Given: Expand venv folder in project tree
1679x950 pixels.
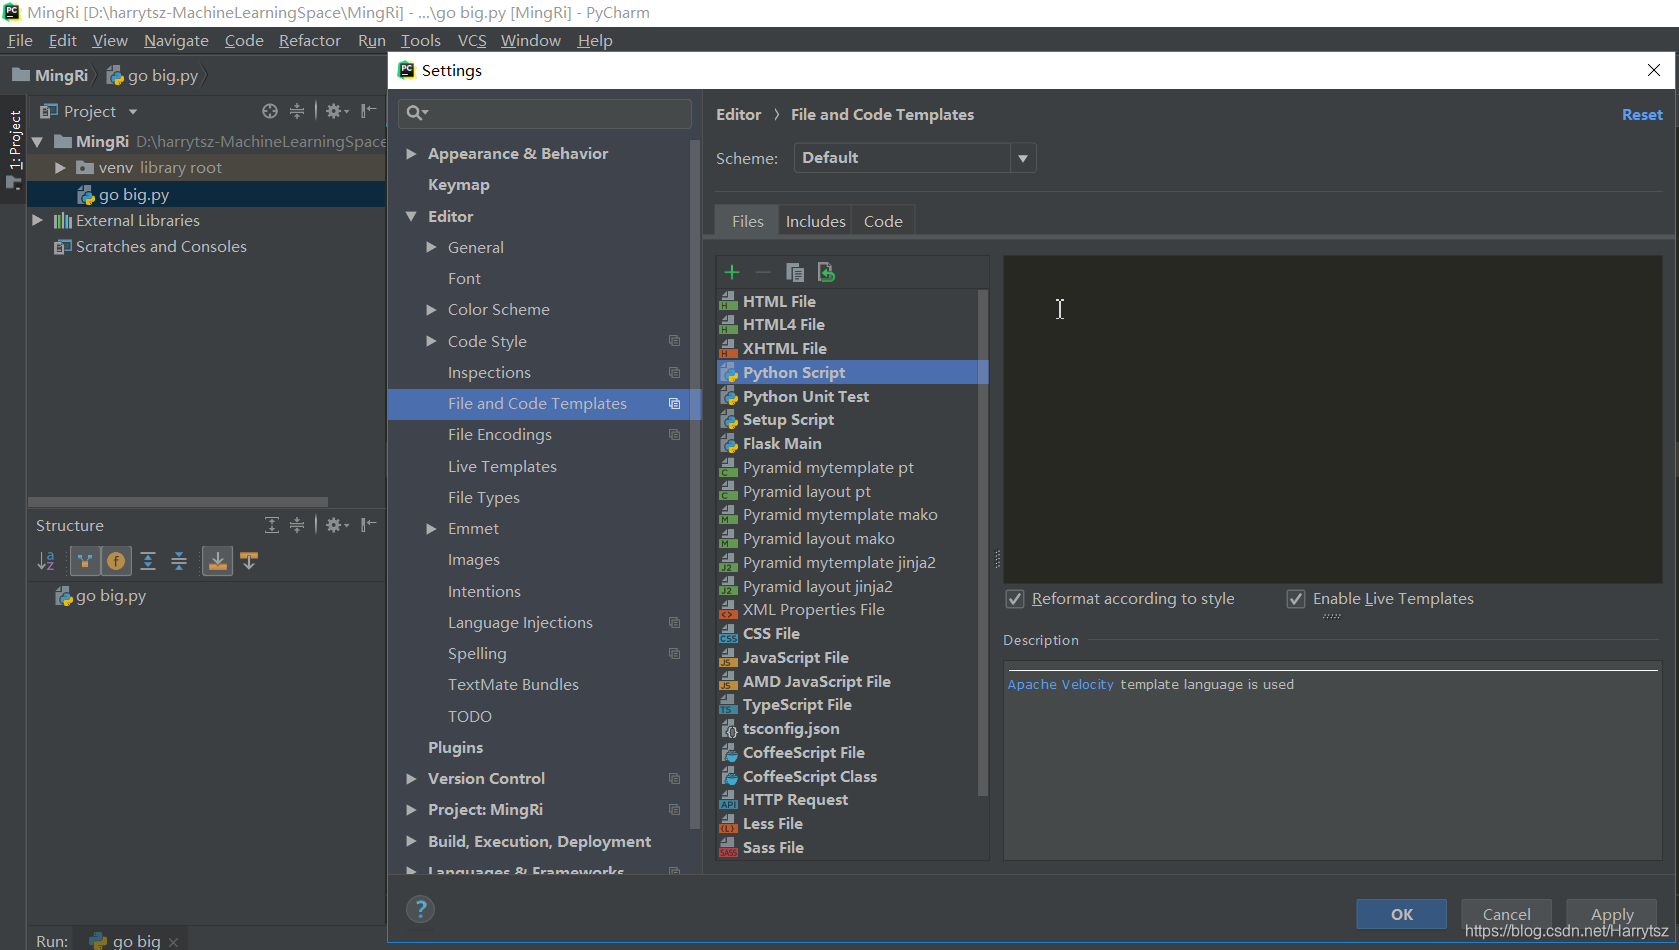Looking at the screenshot, I should click(x=60, y=168).
